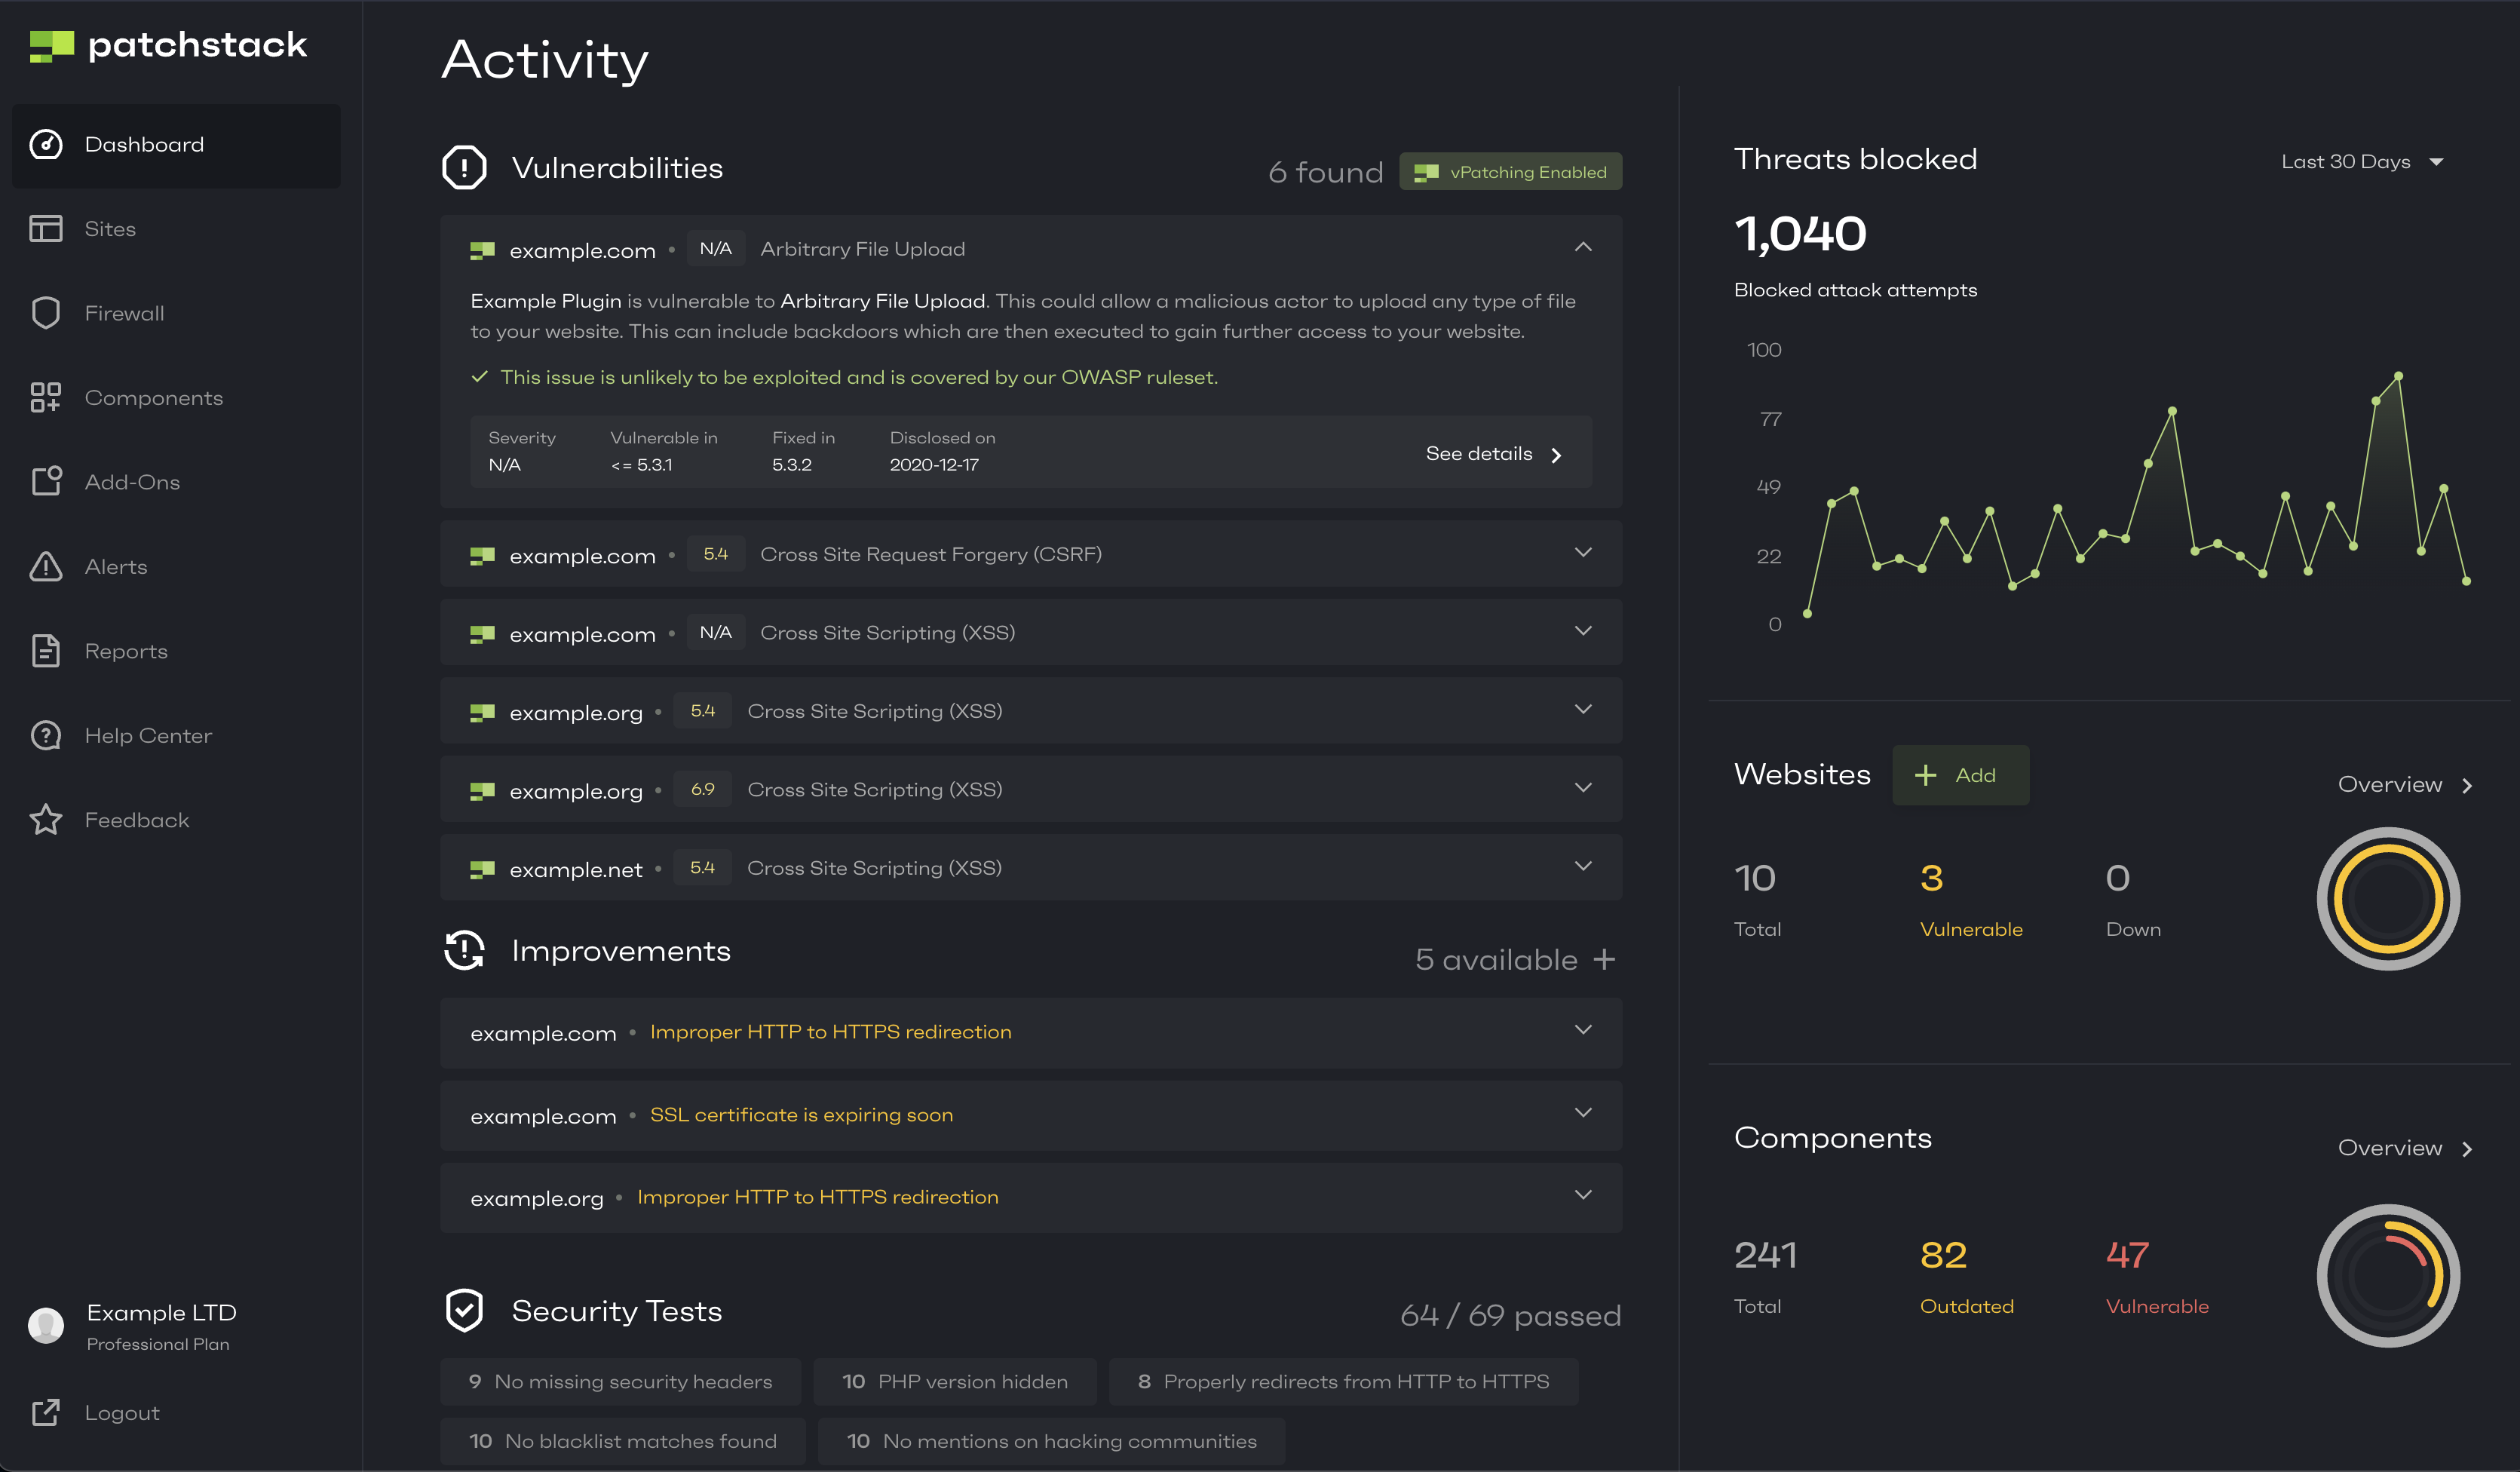Click the Reports document icon
2520x1472 pixels.
[x=46, y=651]
